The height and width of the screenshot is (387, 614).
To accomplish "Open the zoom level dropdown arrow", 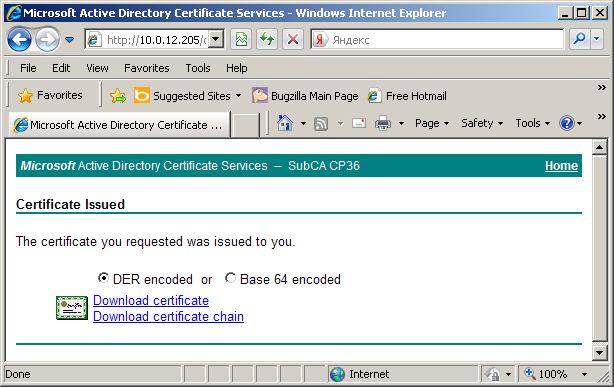I will 584,374.
